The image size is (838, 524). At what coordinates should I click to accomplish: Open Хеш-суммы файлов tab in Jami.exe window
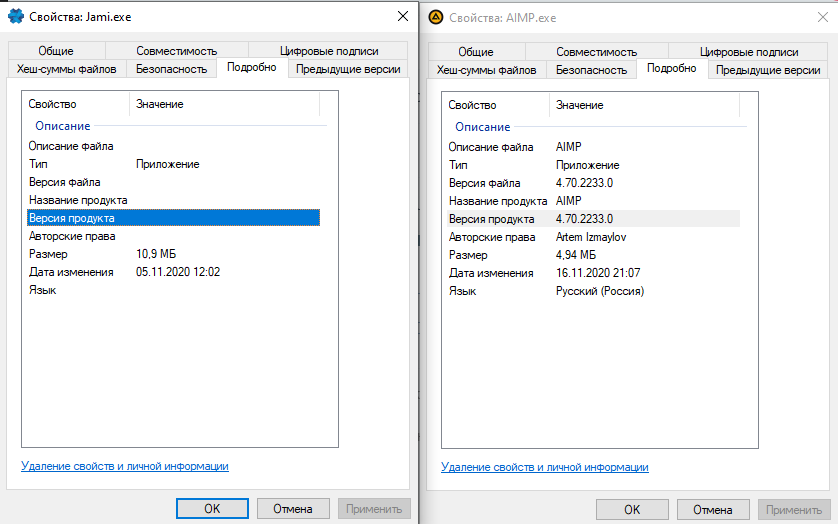(66, 69)
